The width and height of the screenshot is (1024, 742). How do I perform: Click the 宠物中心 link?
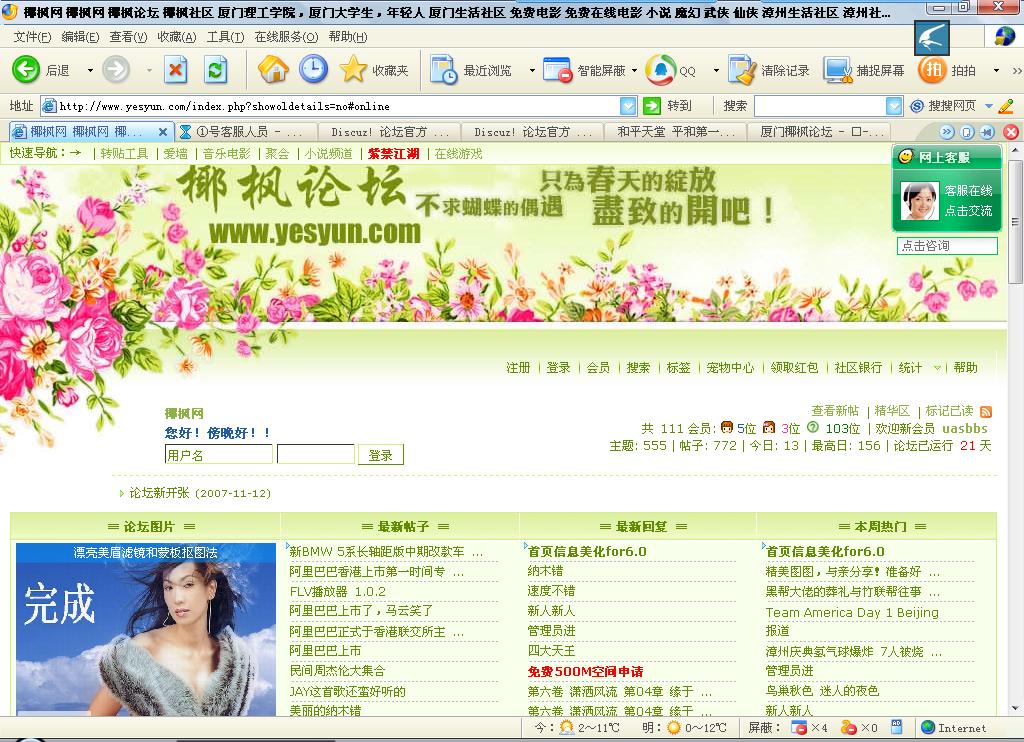pyautogui.click(x=729, y=368)
